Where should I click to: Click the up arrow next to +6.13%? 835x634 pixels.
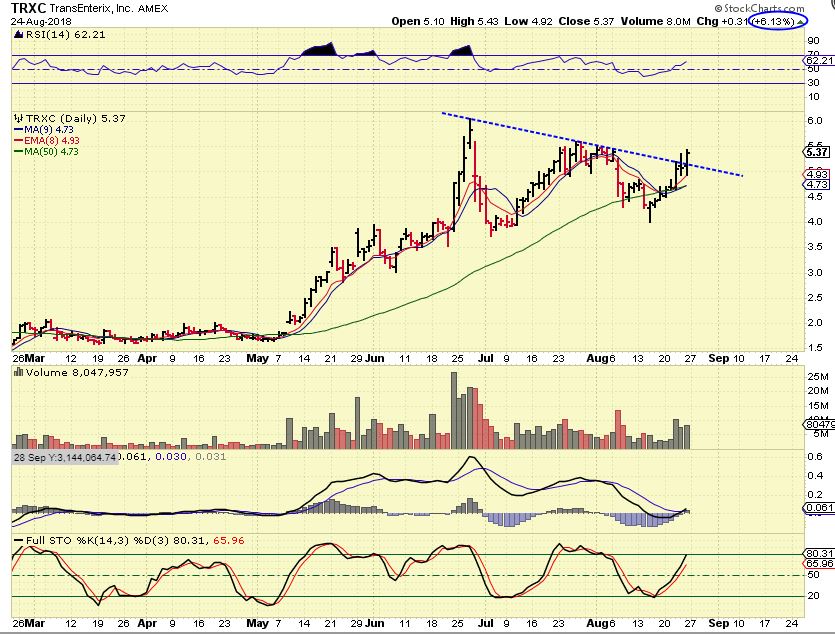coord(800,22)
